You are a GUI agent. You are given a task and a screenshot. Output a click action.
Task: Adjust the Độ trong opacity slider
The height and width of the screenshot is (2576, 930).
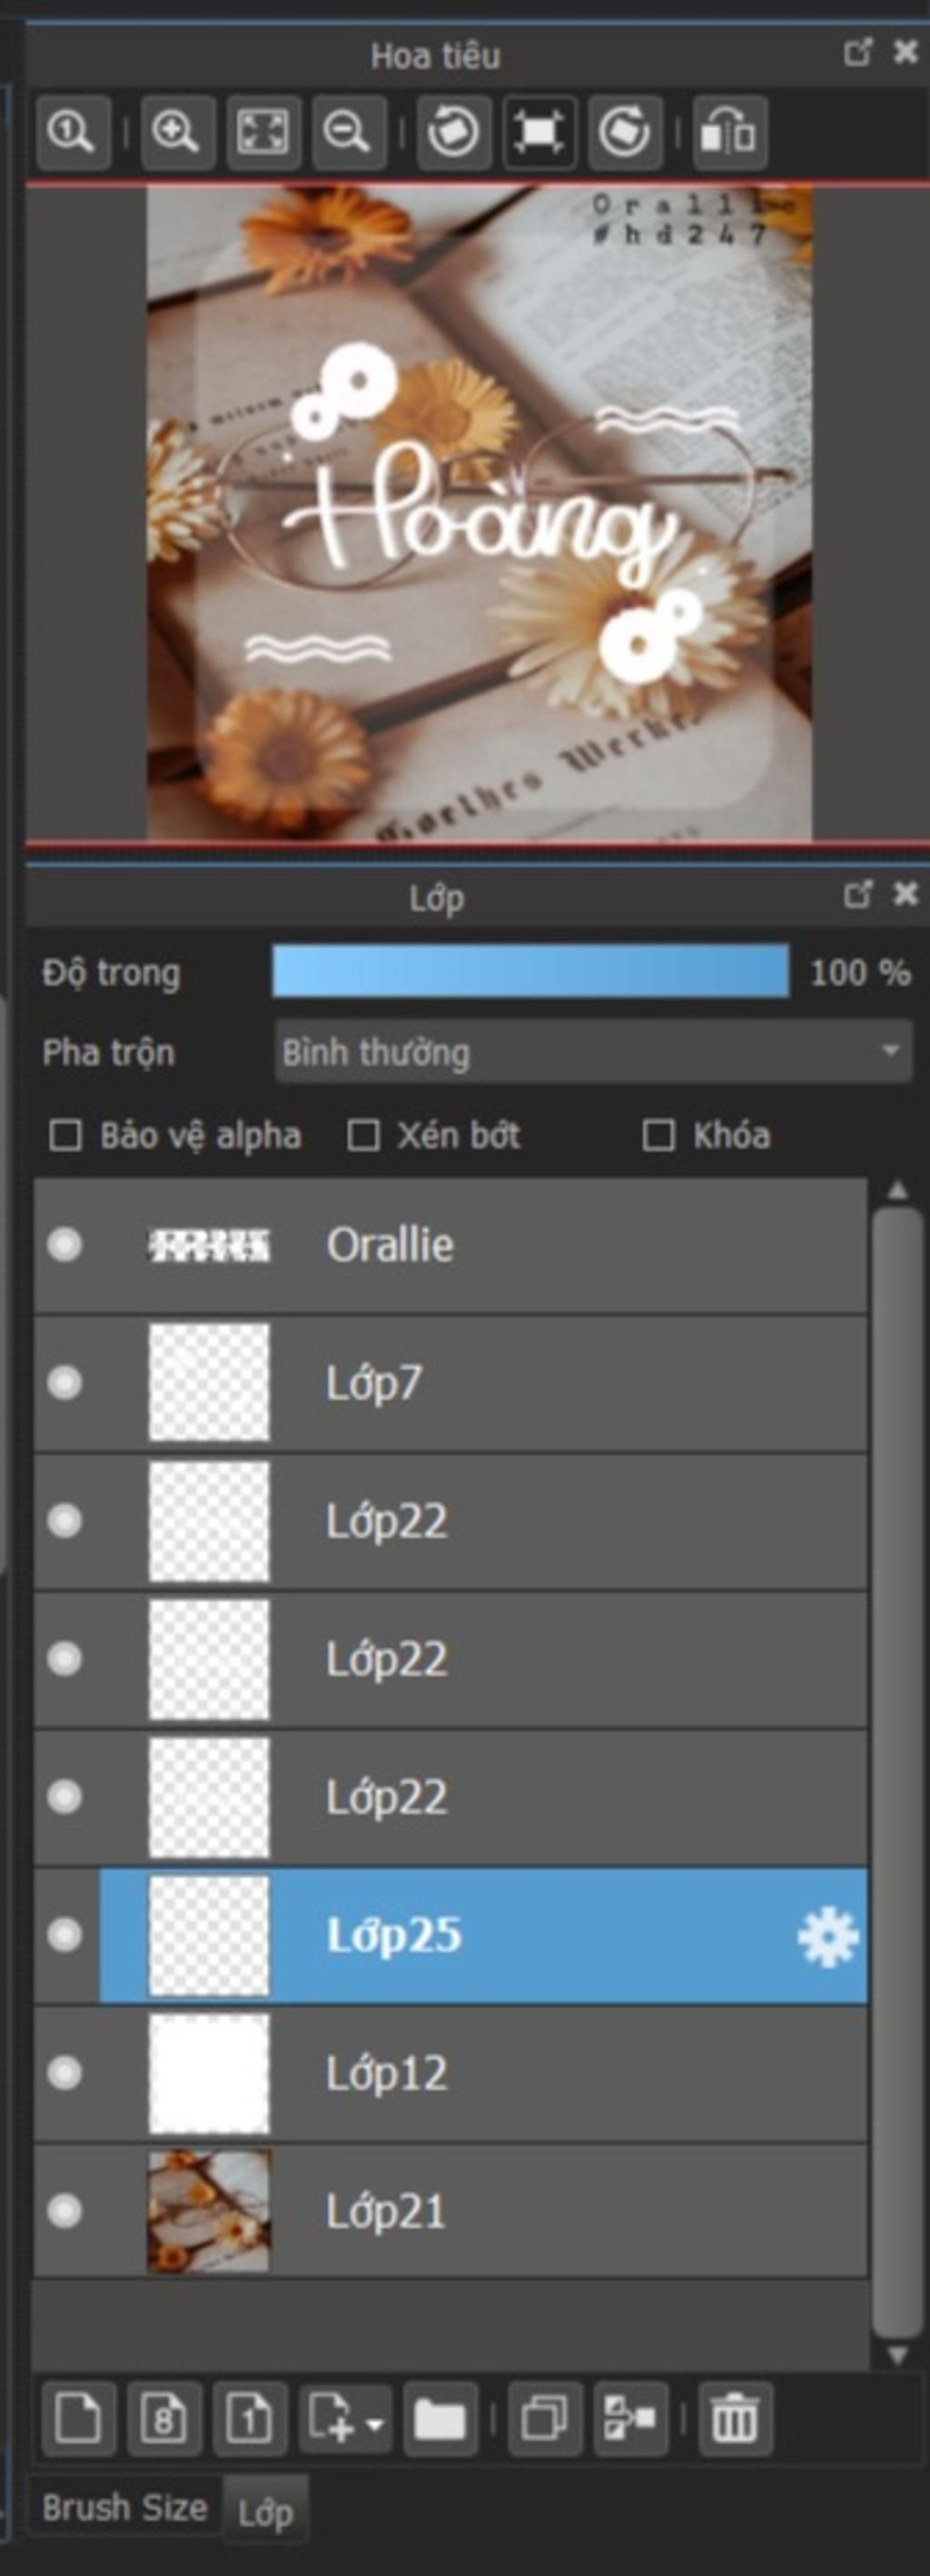(530, 972)
